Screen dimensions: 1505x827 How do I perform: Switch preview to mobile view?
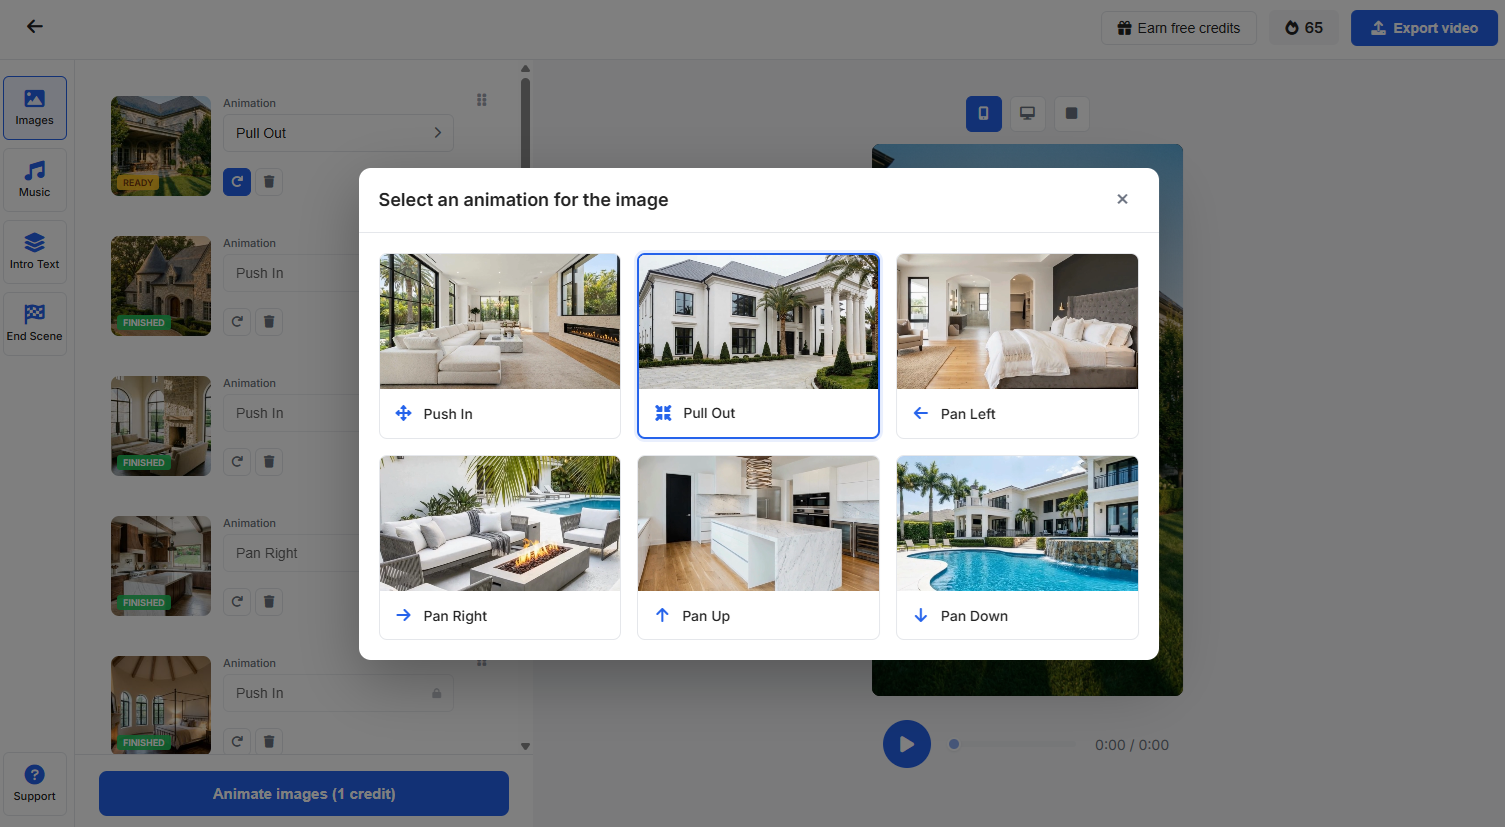coord(983,114)
